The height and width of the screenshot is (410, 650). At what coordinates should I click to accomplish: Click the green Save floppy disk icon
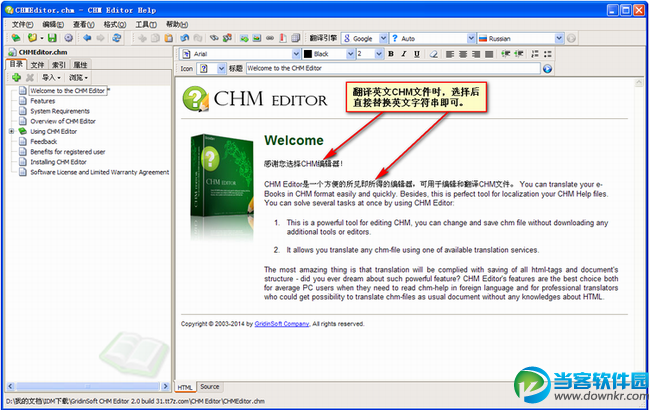(52, 38)
